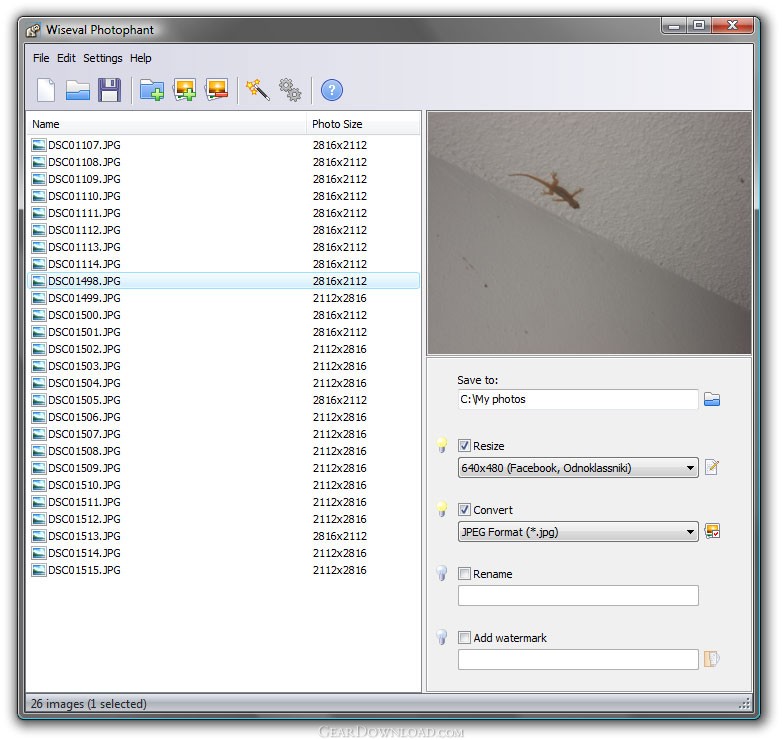Select DSC01513.JPG in the list

(x=223, y=536)
